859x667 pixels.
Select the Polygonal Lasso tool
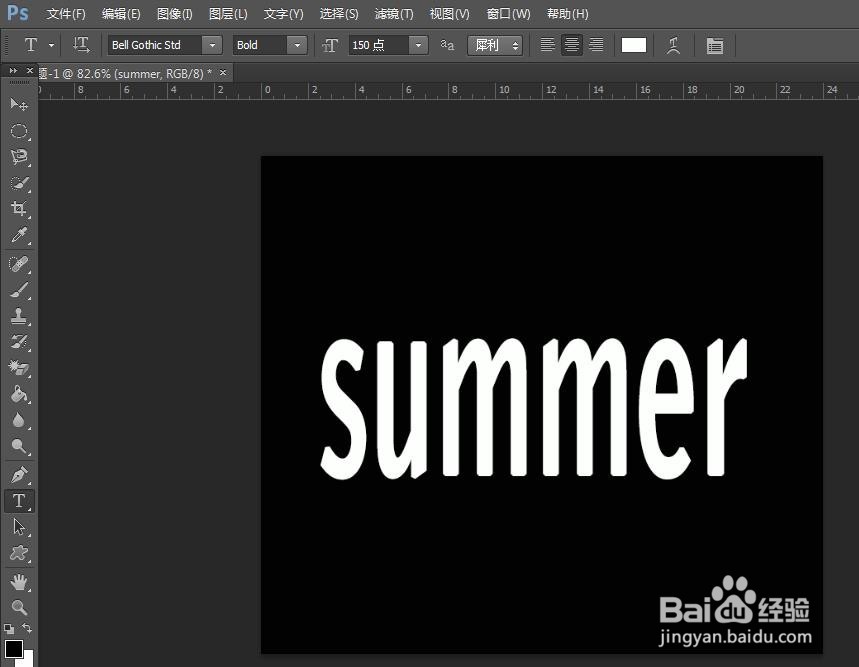(x=19, y=157)
